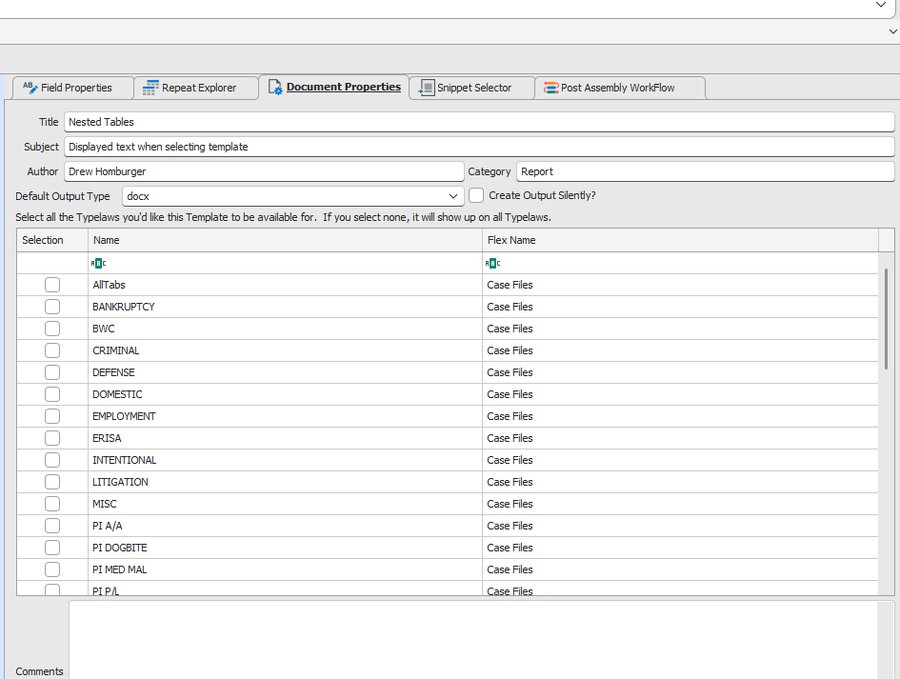Enable the ERISA checkbox
The width and height of the screenshot is (900, 679).
[x=52, y=438]
